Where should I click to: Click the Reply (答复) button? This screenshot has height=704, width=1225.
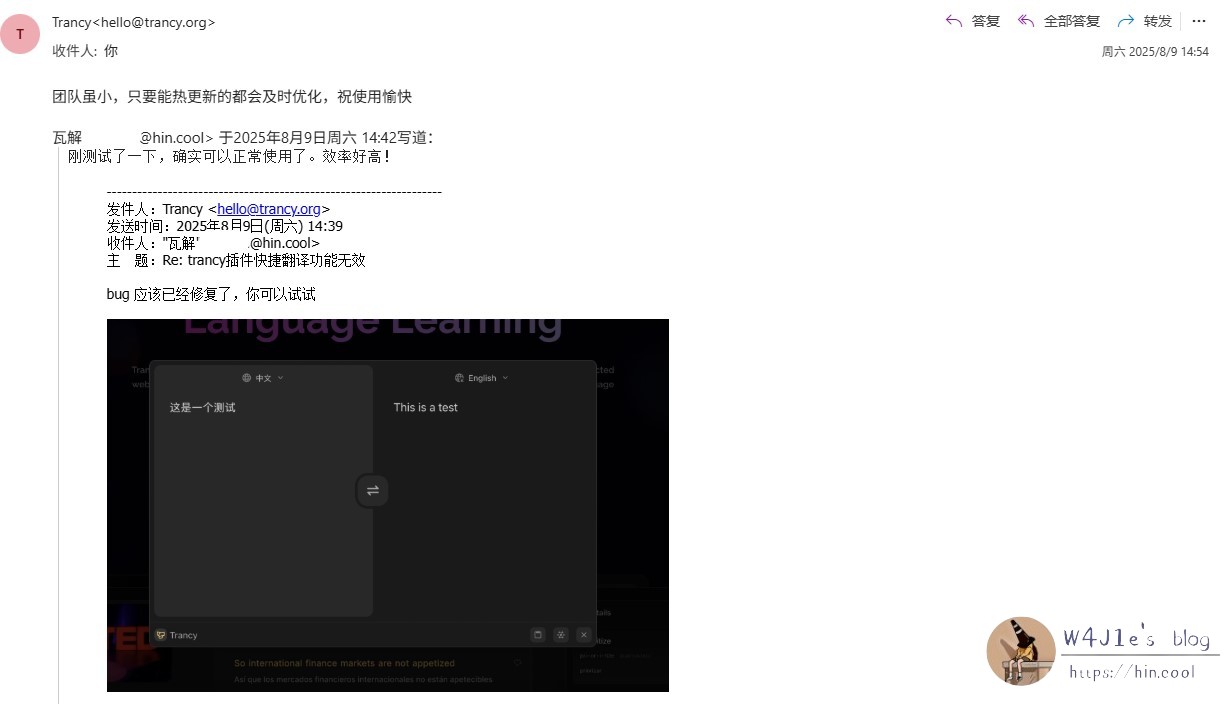coord(972,21)
